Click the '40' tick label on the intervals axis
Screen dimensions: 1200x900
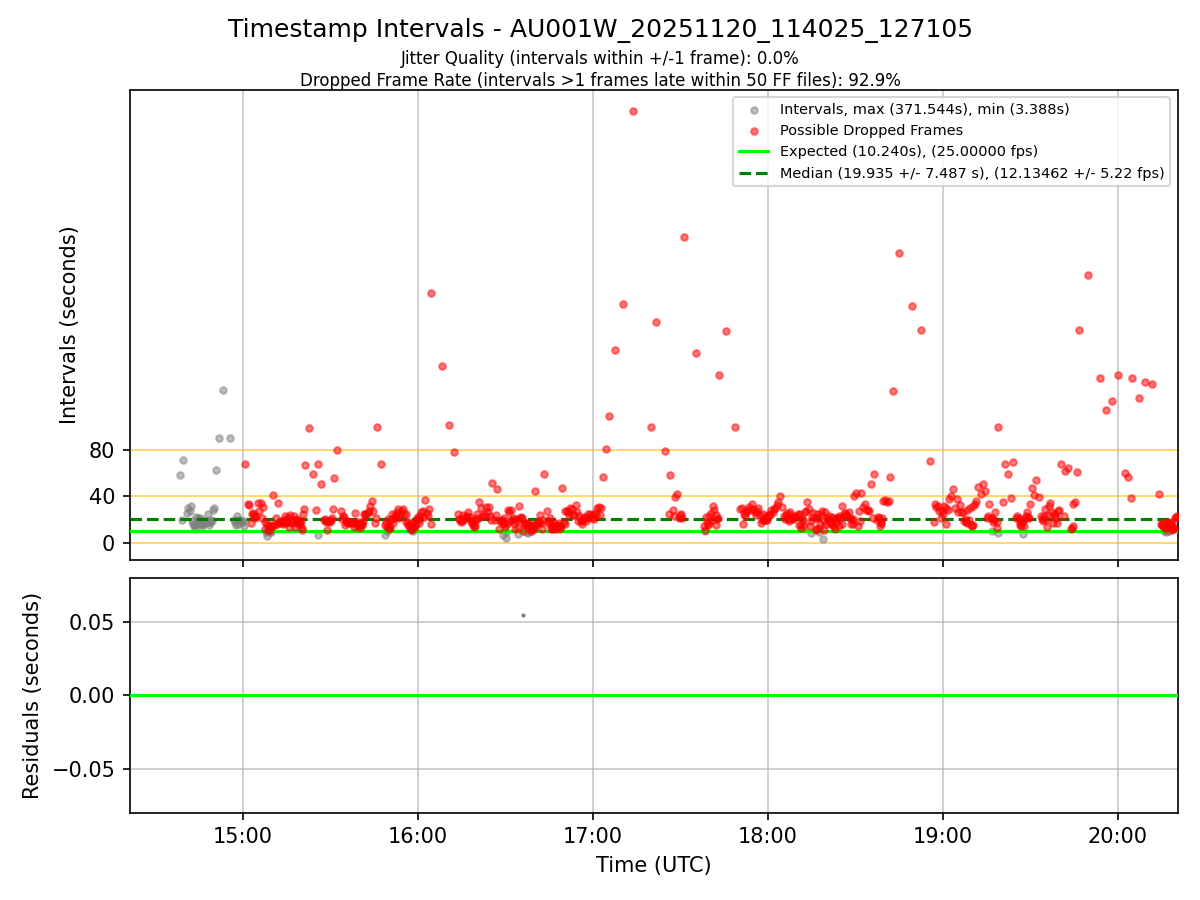pyautogui.click(x=102, y=497)
